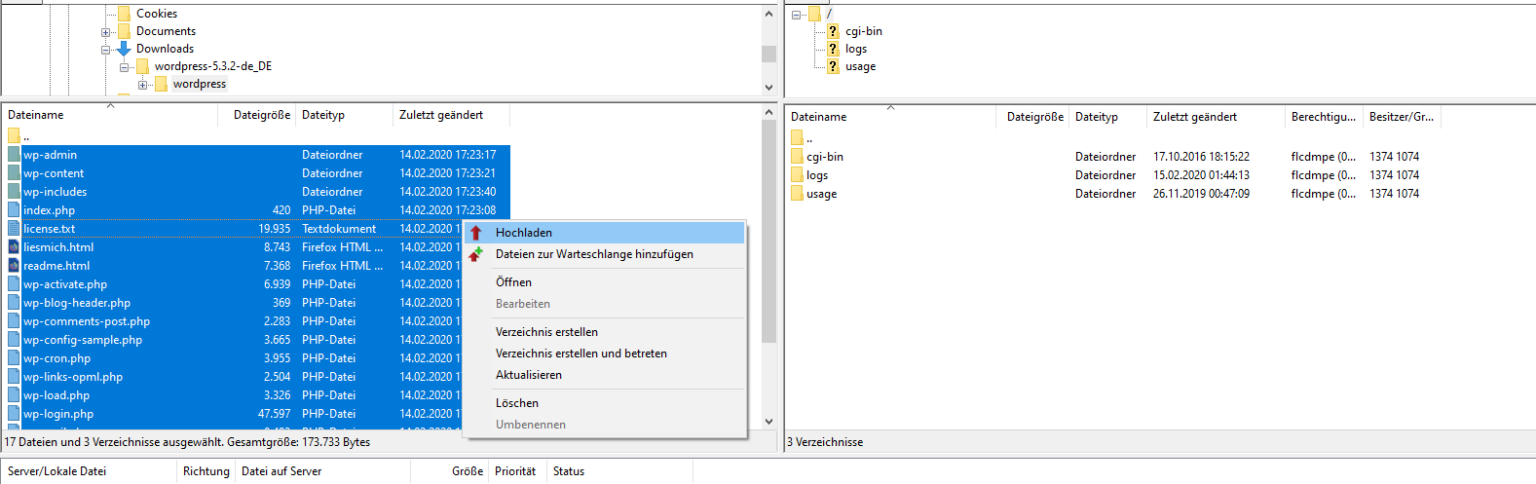Click the wp-cron.php file icon
The image size is (1536, 484).
tap(13, 358)
